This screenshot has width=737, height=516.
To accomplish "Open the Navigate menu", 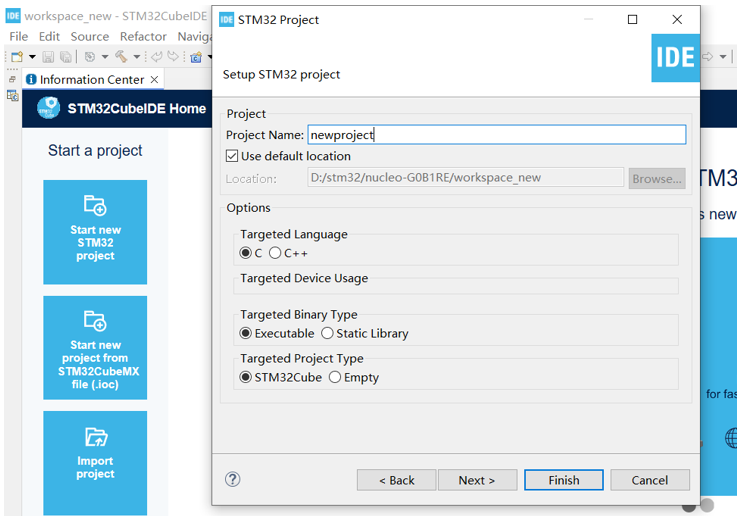I will pos(195,36).
